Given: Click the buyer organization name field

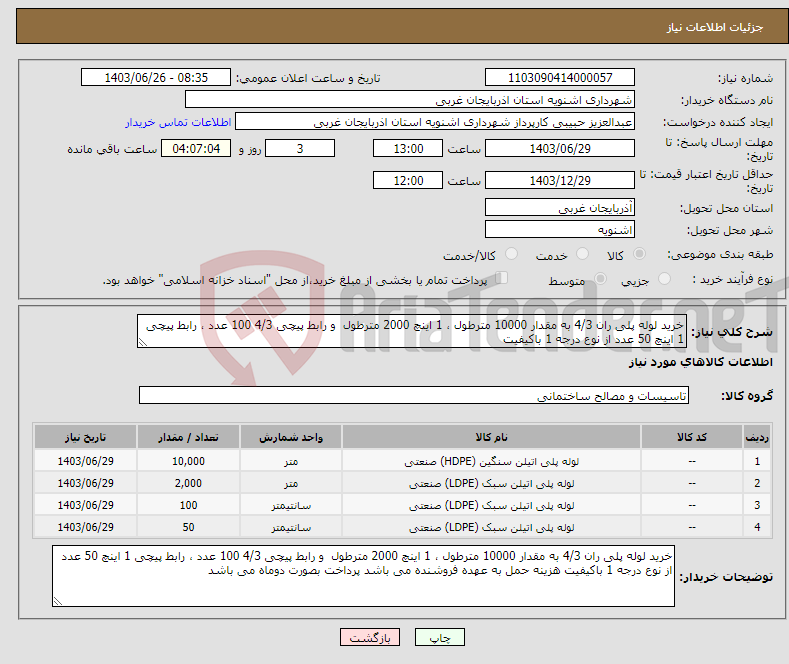Looking at the screenshot, I should [410, 99].
